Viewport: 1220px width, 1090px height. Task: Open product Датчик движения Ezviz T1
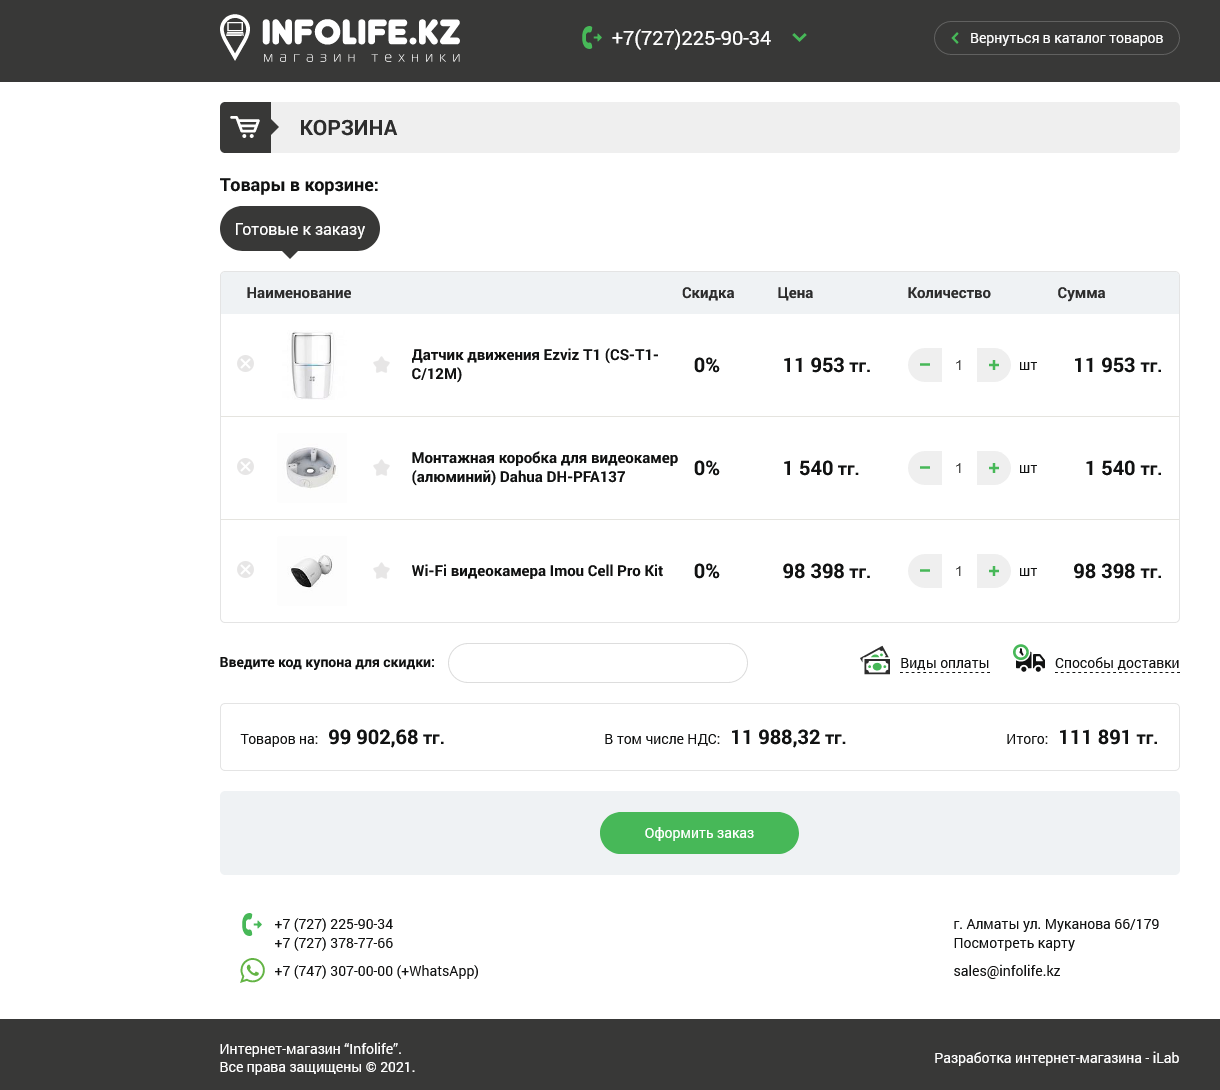pos(535,365)
